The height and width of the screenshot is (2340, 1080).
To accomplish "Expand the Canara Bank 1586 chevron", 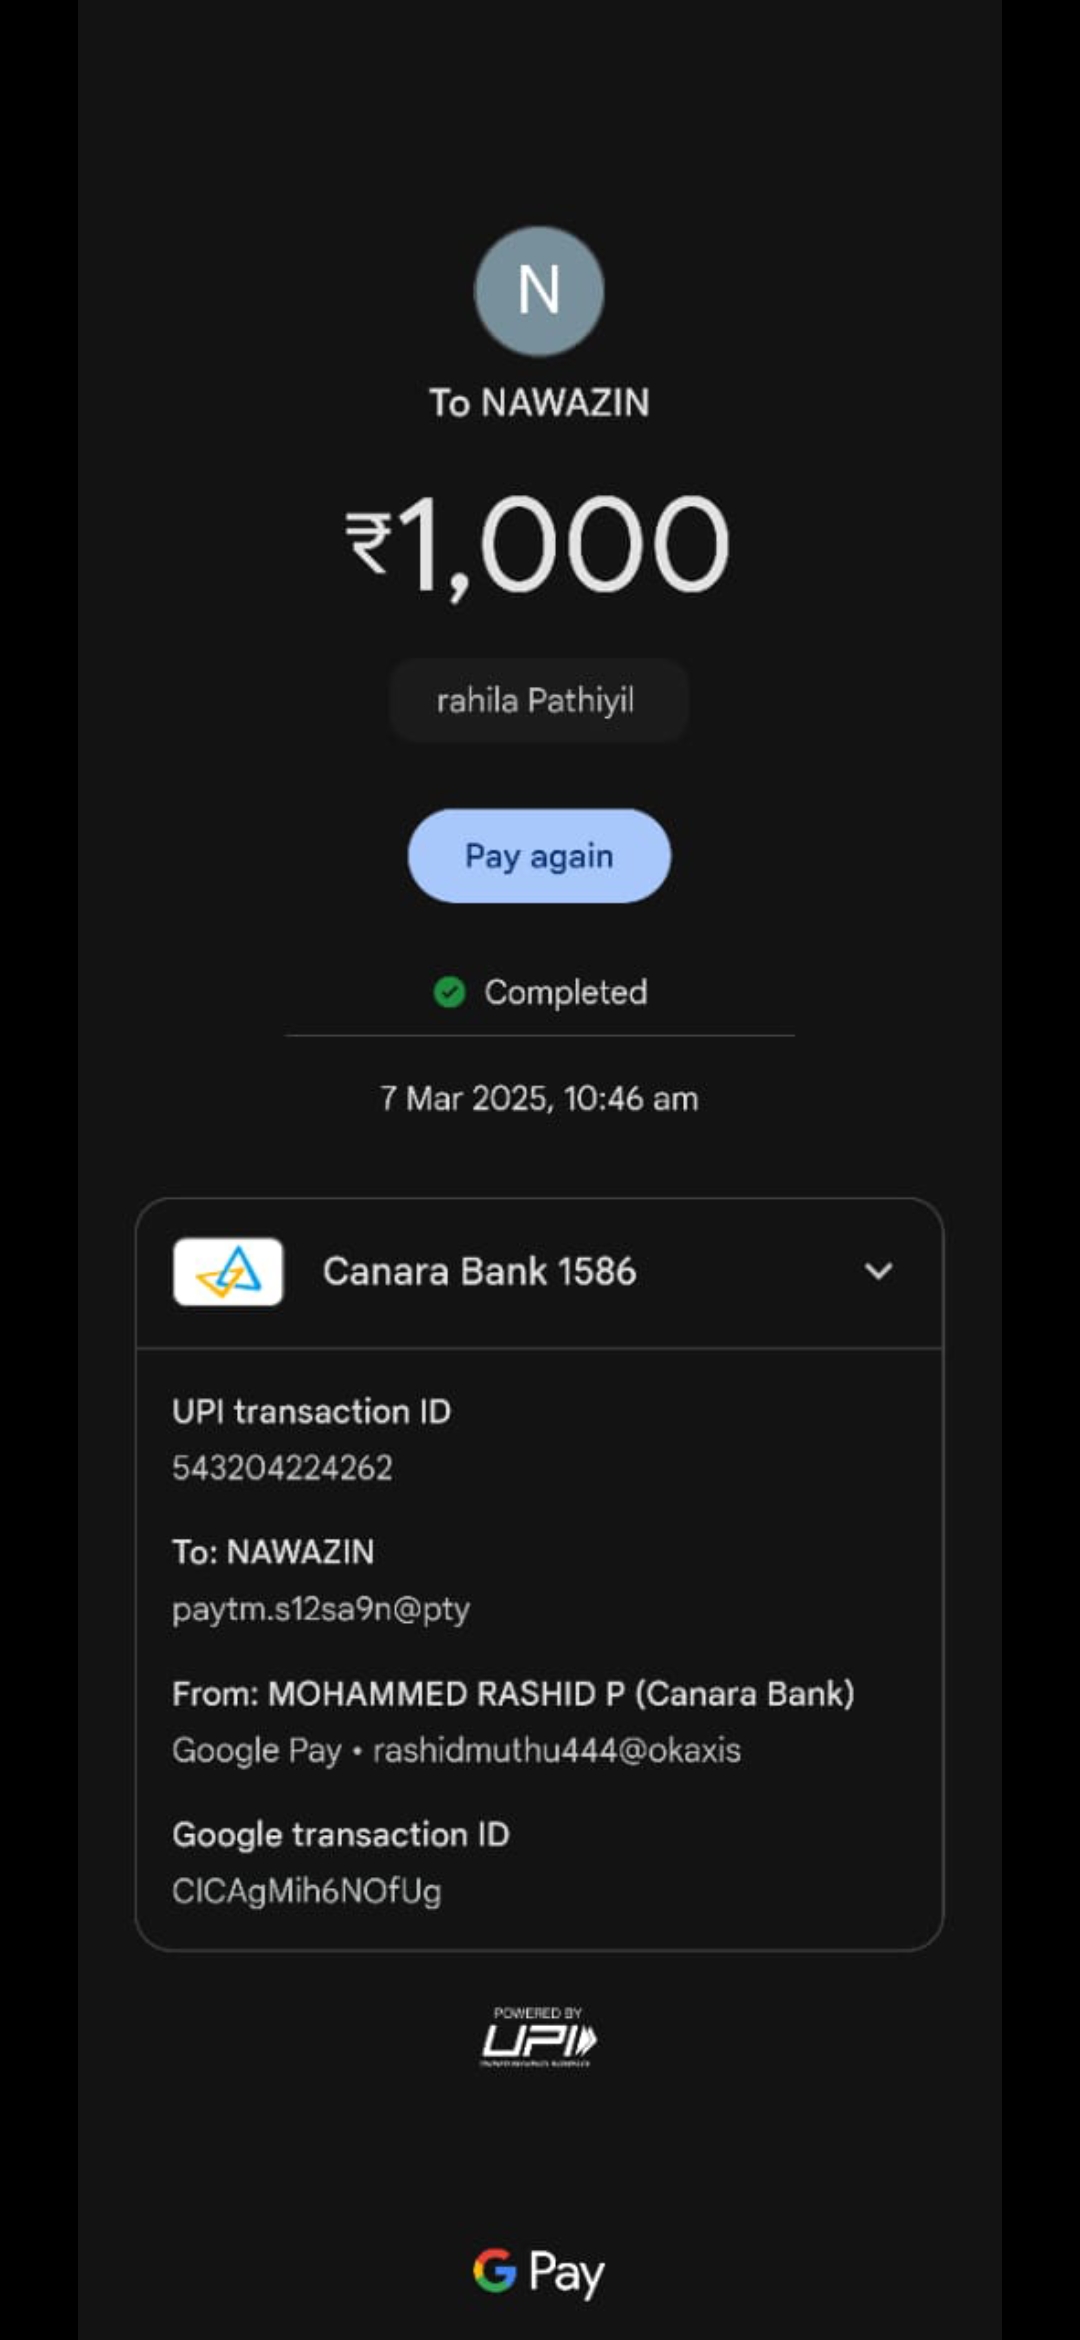I will tap(878, 1271).
